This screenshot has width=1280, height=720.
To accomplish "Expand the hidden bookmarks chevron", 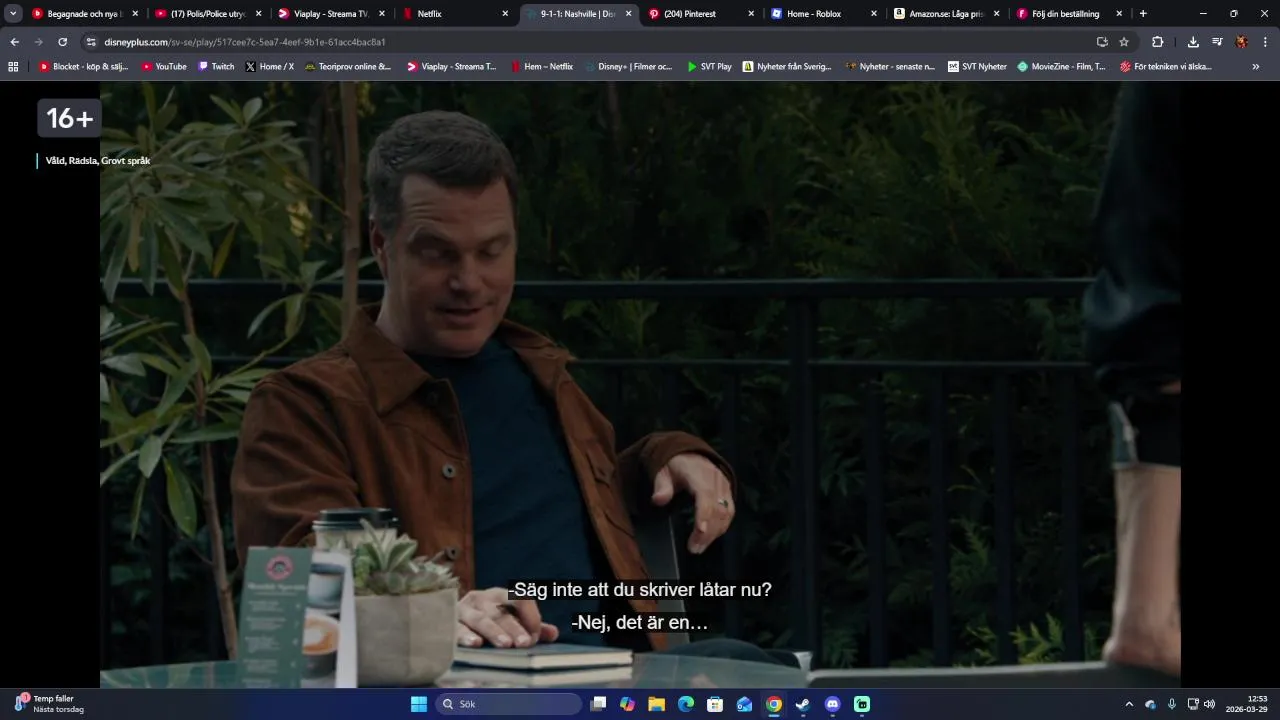I will pyautogui.click(x=1256, y=66).
